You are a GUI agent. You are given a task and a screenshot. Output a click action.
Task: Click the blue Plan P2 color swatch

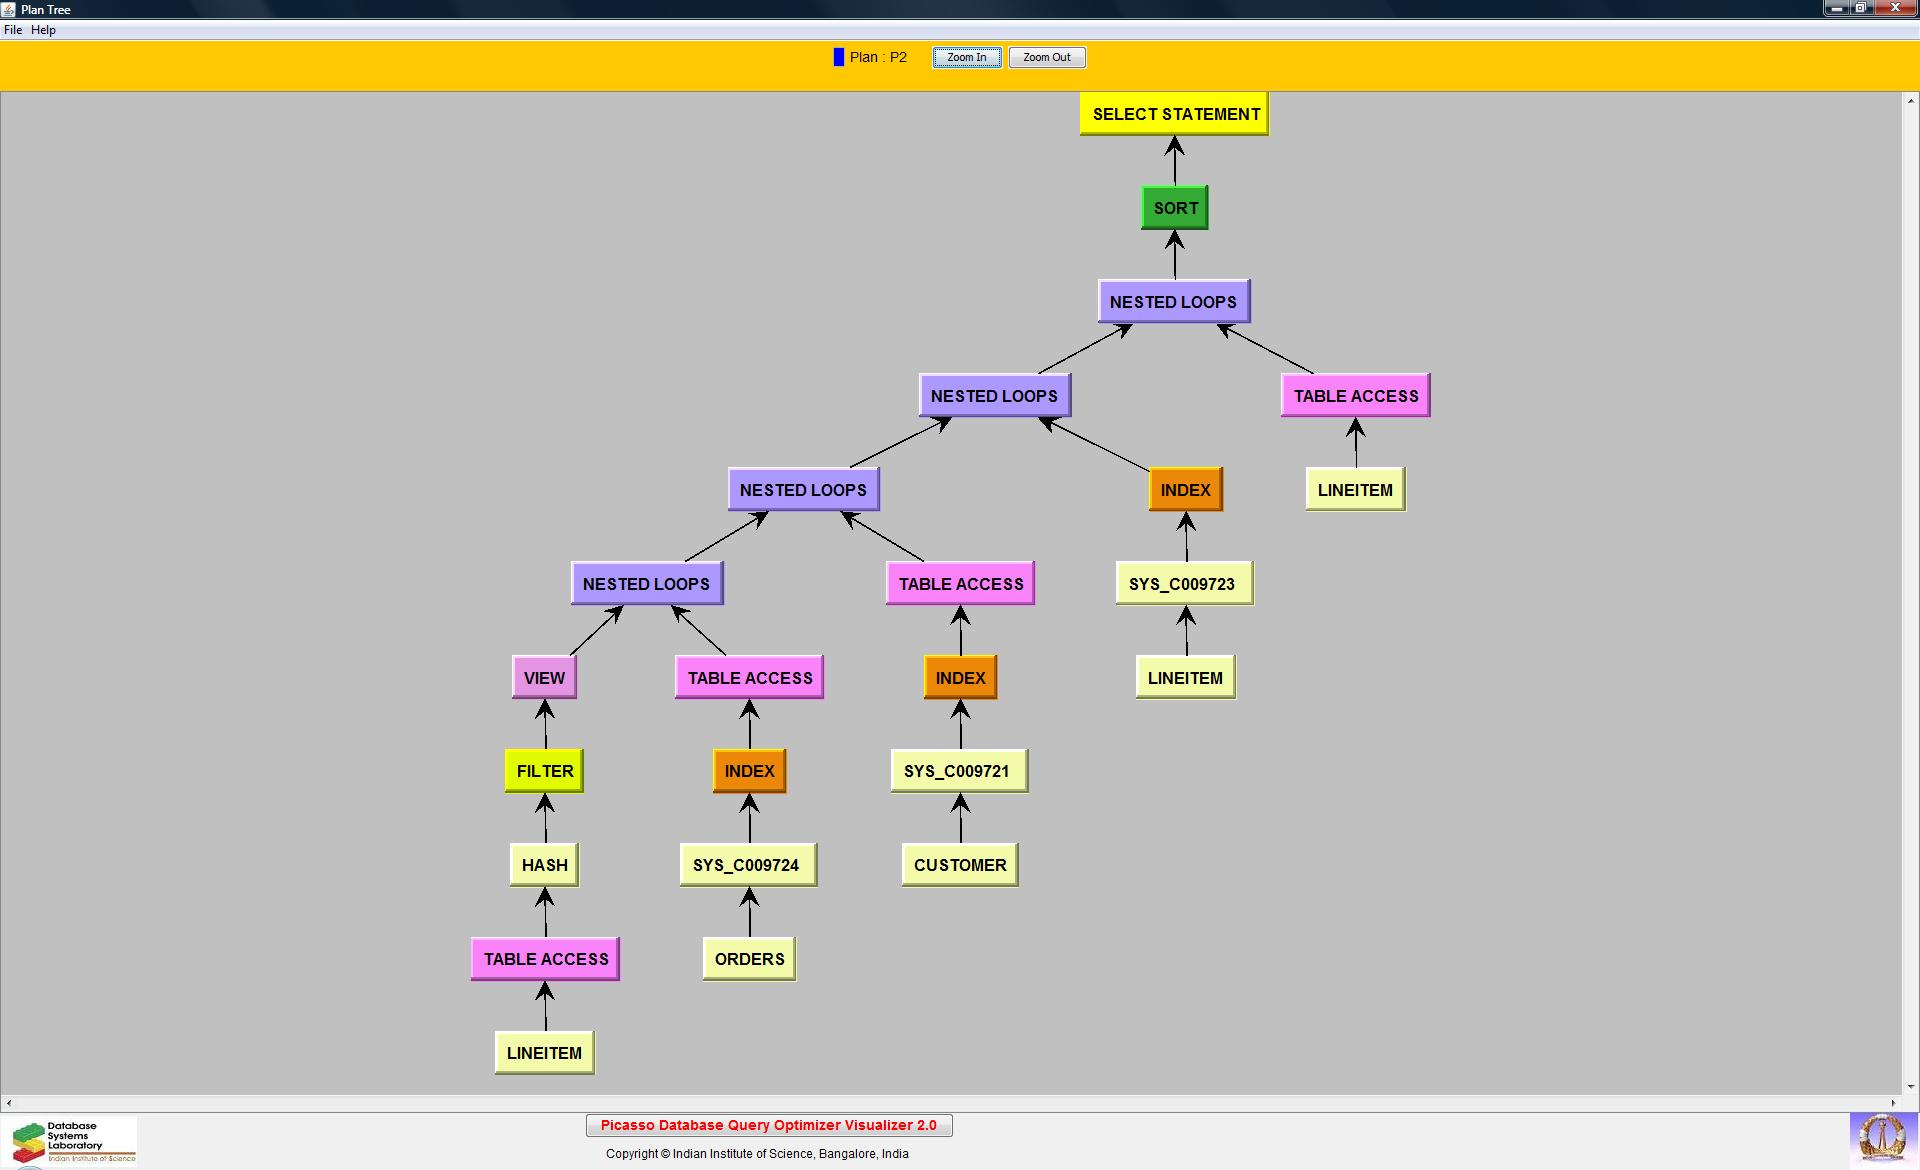838,57
